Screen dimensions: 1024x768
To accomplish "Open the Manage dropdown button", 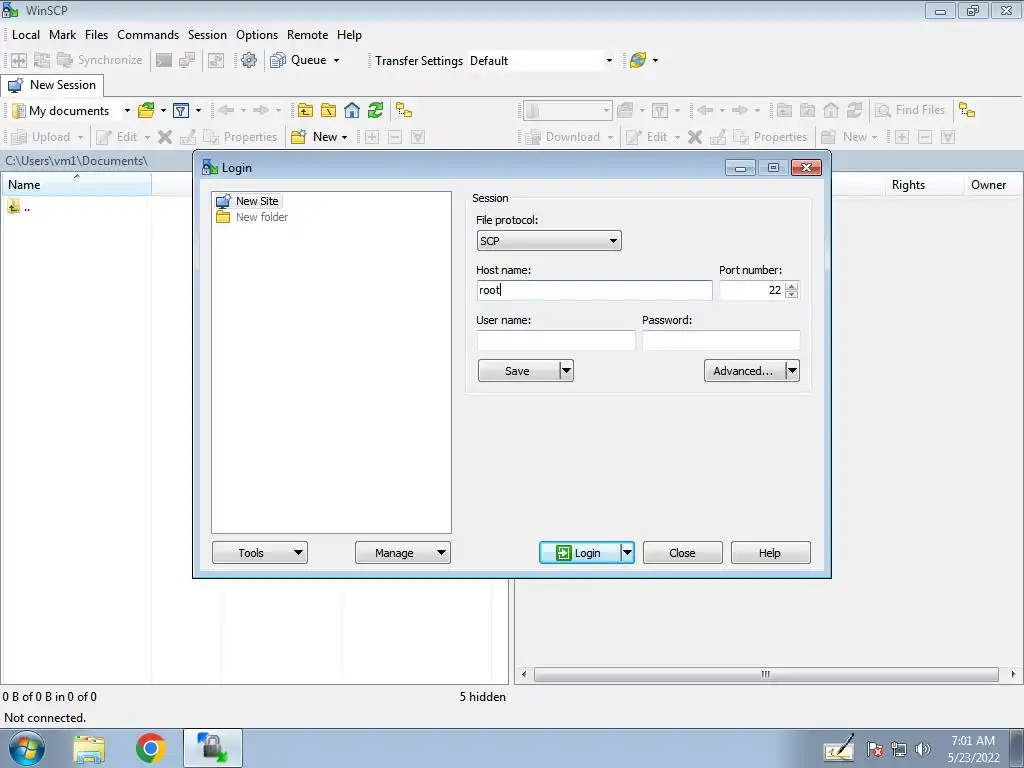I will tap(403, 553).
